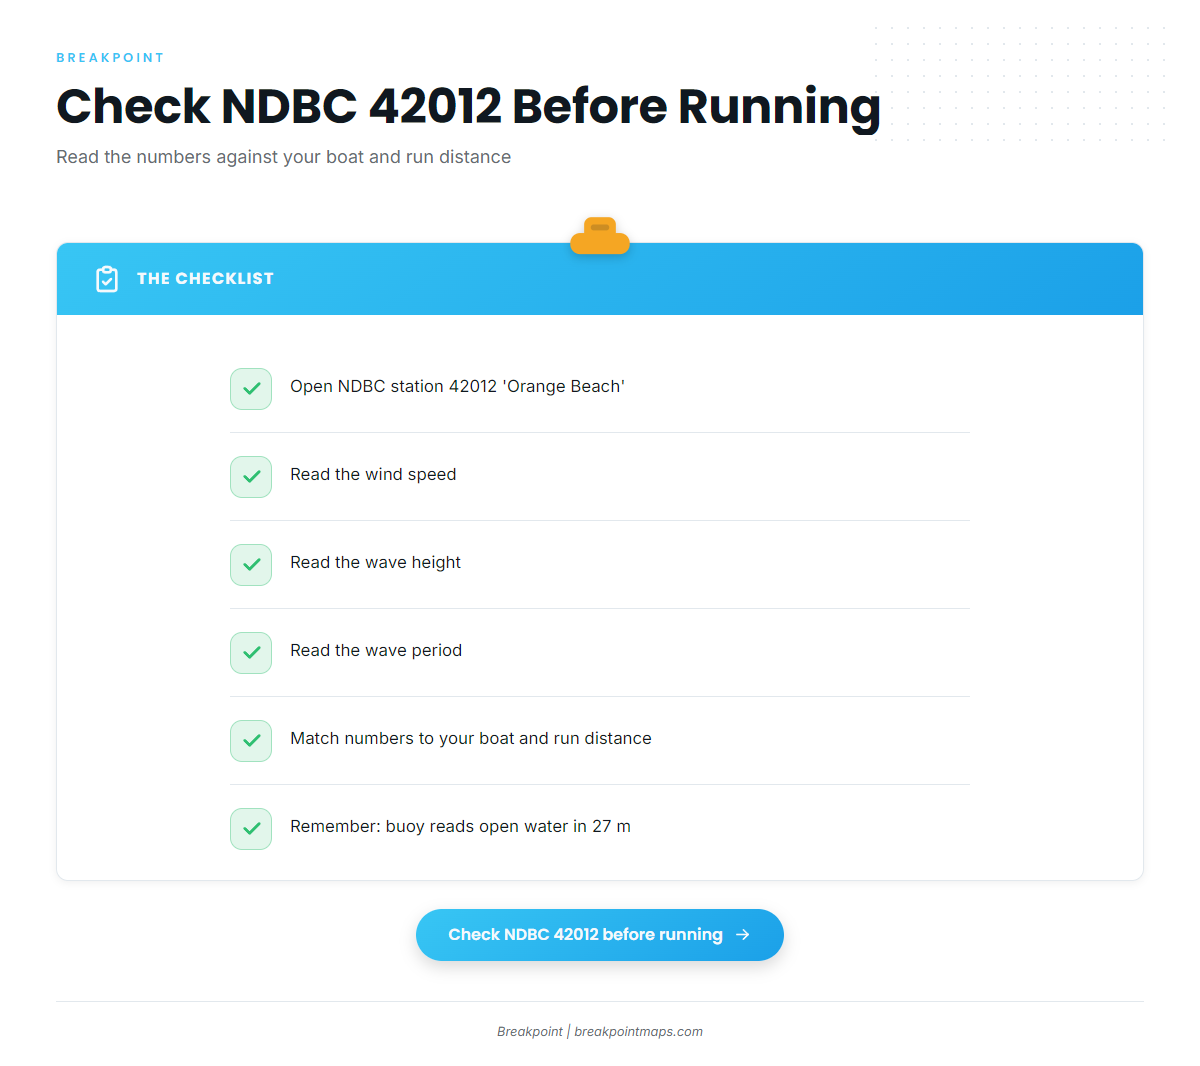Toggle the 'Open NDBC station 42012' checkbox
This screenshot has height=1066, width=1200.
click(x=251, y=389)
